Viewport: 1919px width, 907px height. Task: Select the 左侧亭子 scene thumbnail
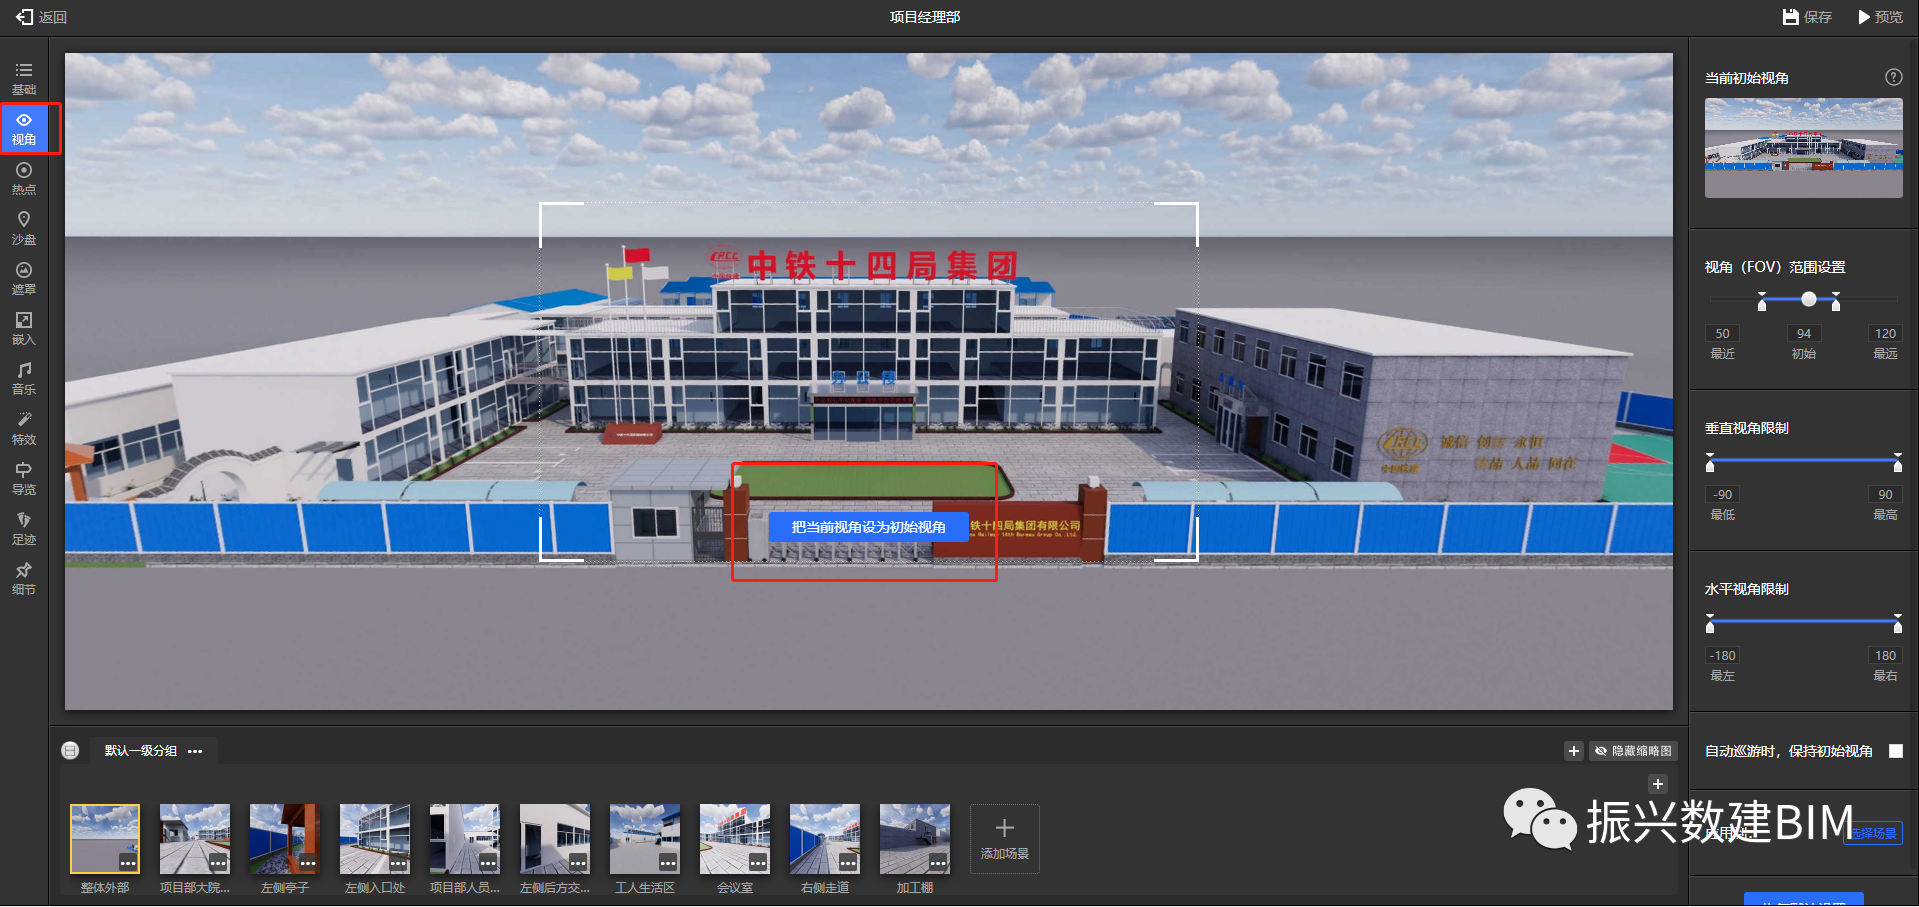[x=285, y=838]
